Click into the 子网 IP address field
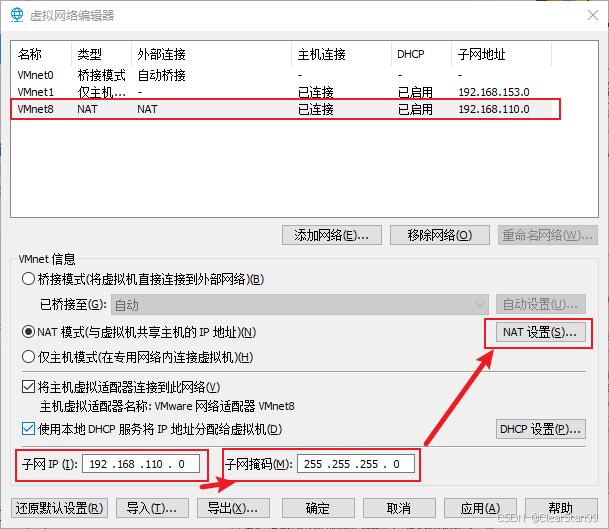This screenshot has width=609, height=529. click(141, 464)
